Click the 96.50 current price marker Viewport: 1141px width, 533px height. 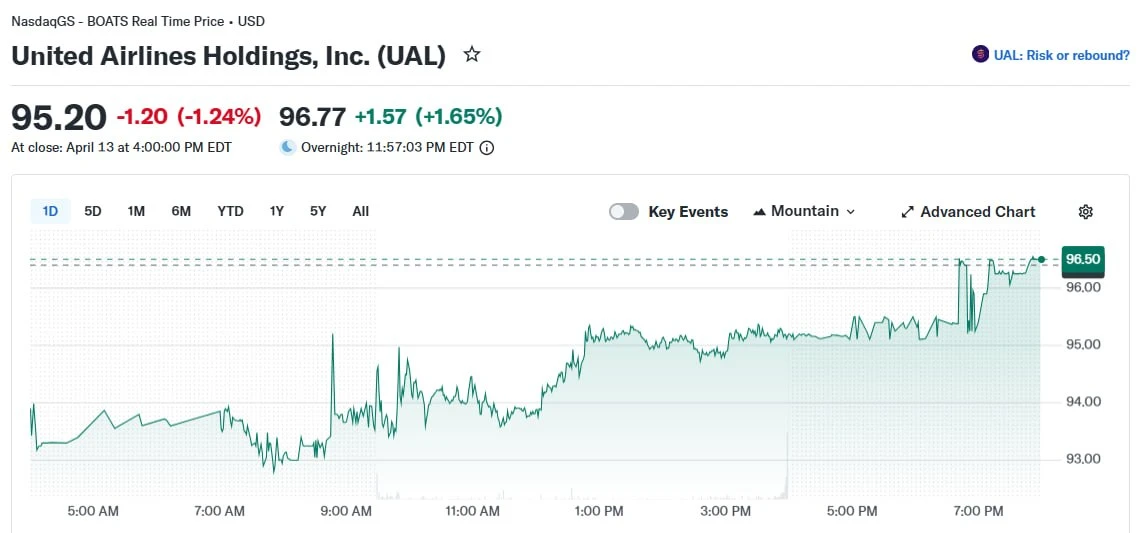[1084, 259]
